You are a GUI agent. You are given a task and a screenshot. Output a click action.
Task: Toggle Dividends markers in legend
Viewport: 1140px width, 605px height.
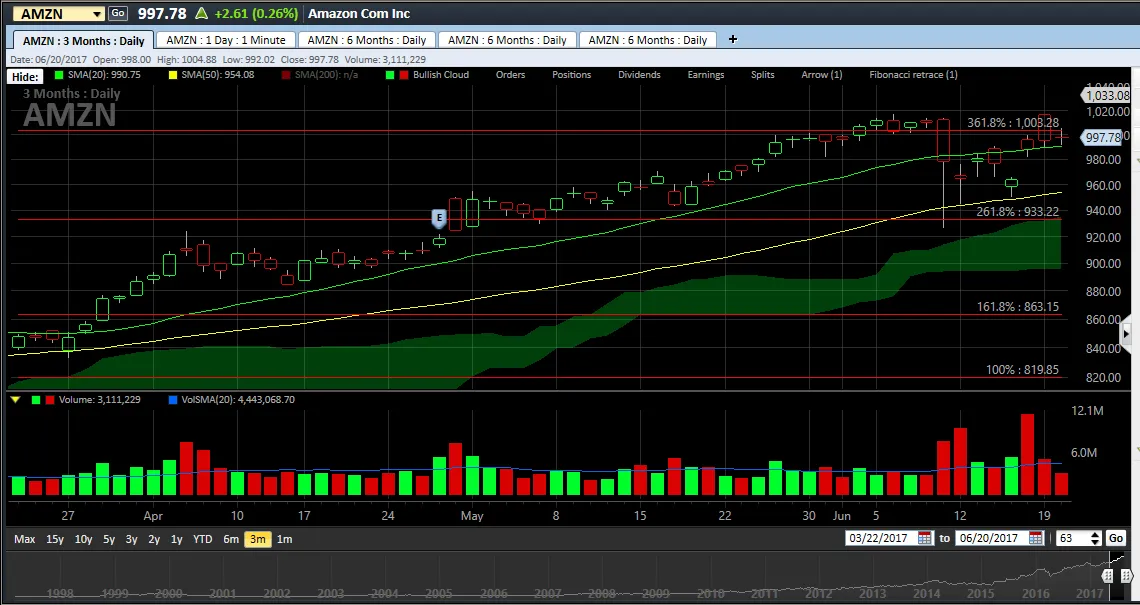(640, 75)
